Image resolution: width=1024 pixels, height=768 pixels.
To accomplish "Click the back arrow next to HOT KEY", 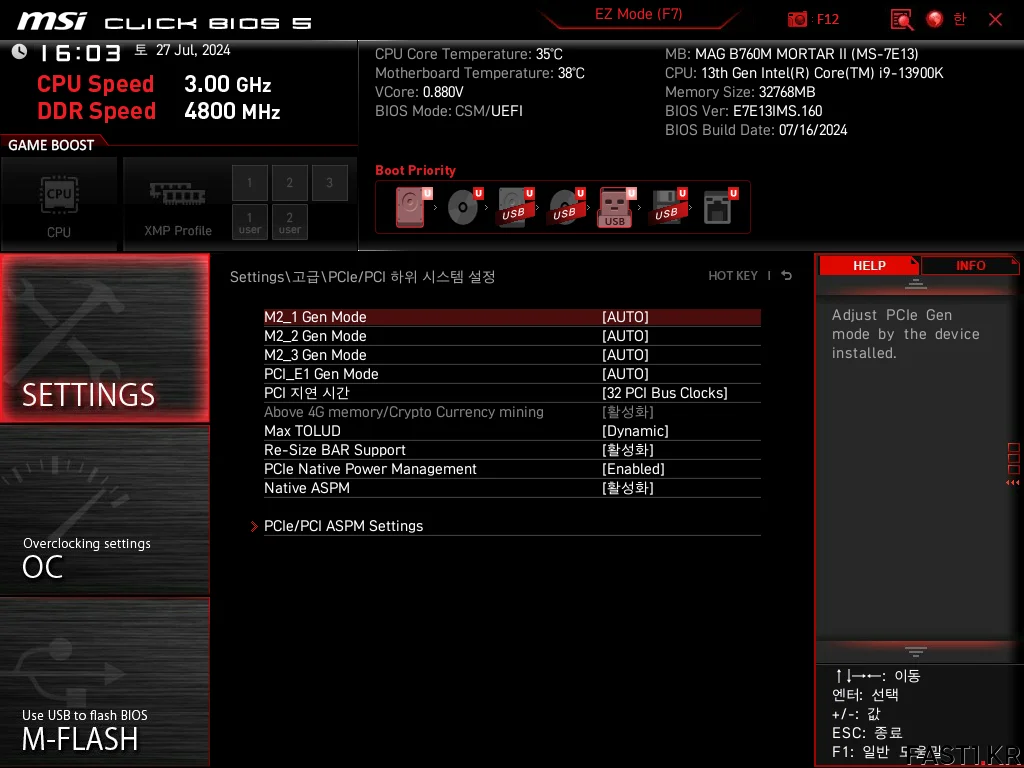I will [x=786, y=276].
